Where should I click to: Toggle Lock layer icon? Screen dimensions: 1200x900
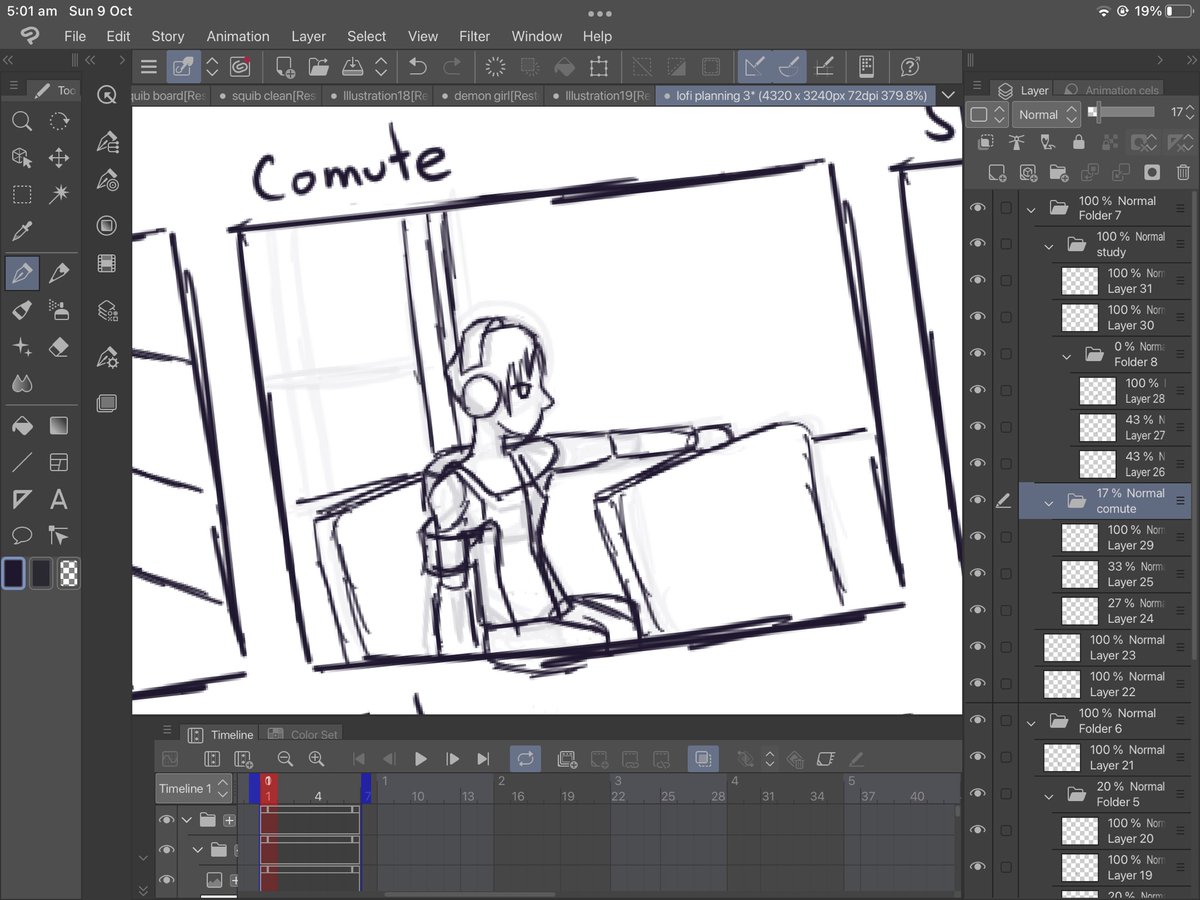click(1078, 142)
